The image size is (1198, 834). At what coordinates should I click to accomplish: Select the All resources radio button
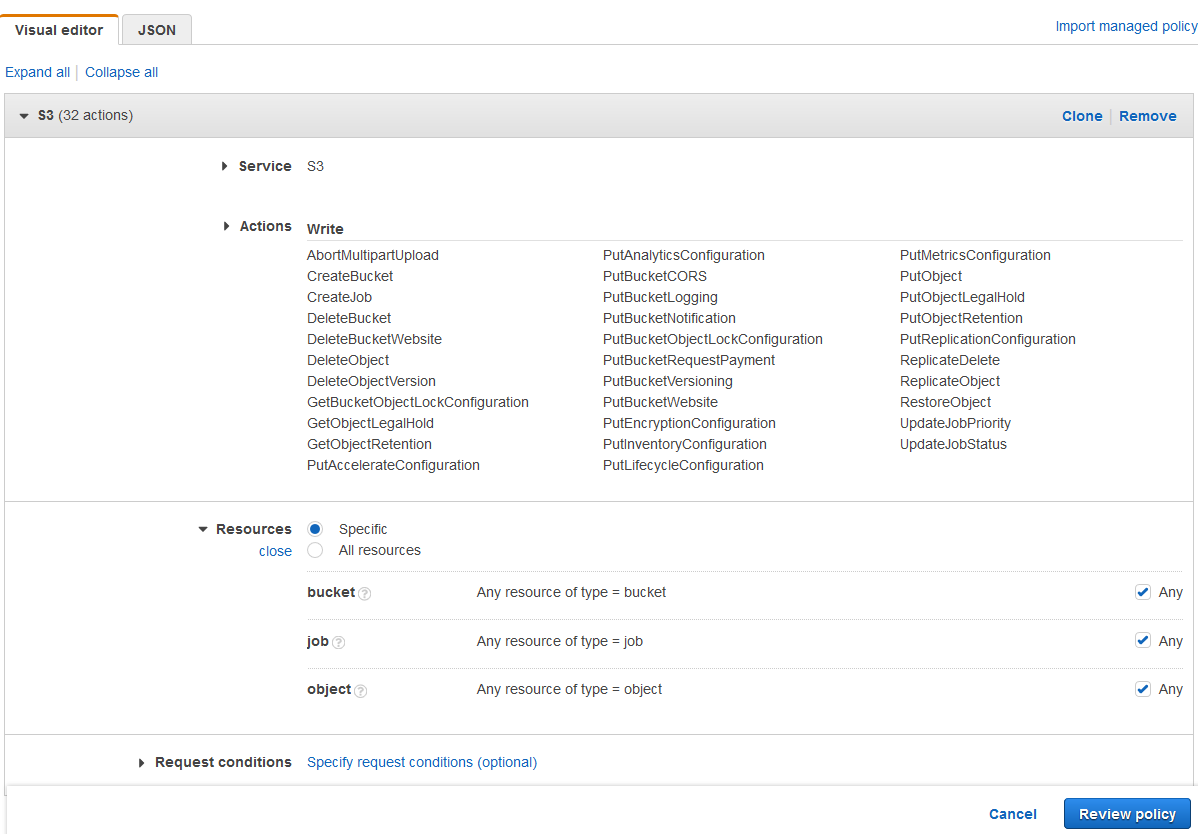(x=315, y=550)
